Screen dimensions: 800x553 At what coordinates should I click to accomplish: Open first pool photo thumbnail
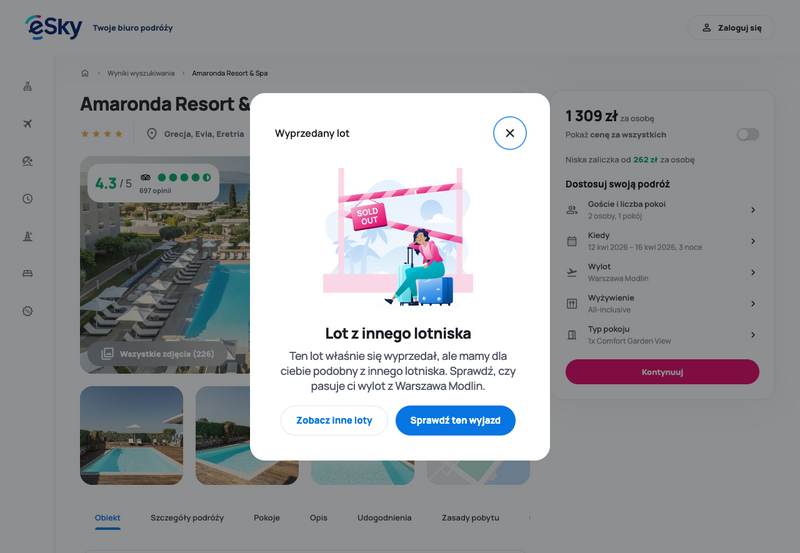132,435
